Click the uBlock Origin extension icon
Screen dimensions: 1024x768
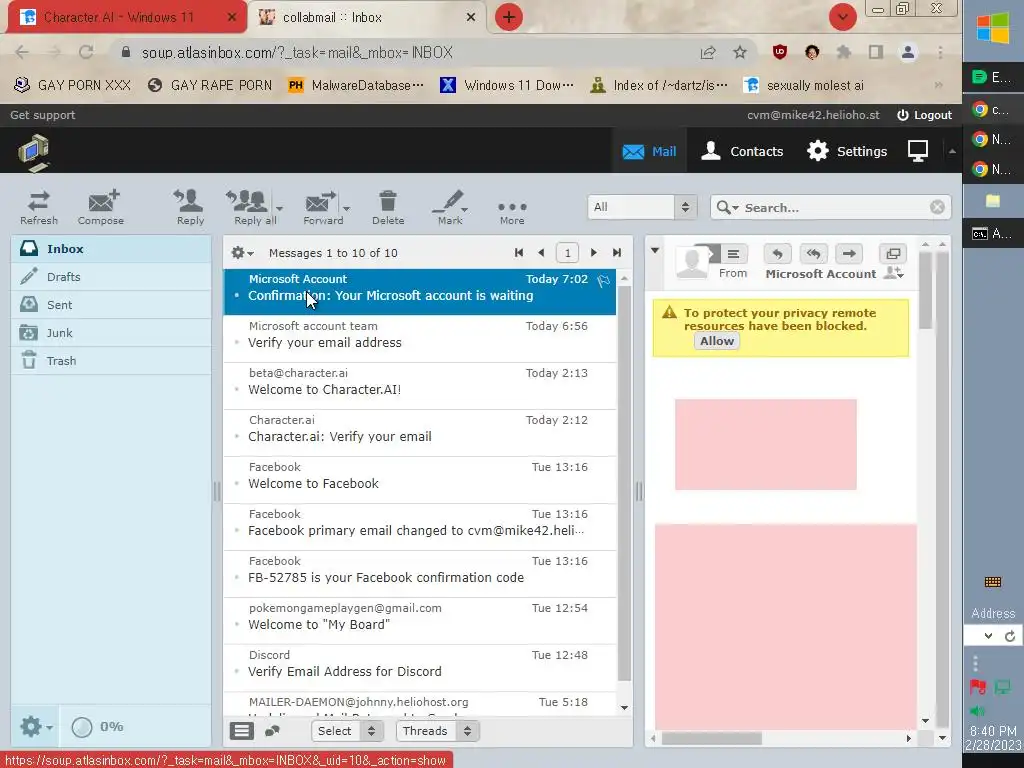pyautogui.click(x=779, y=52)
